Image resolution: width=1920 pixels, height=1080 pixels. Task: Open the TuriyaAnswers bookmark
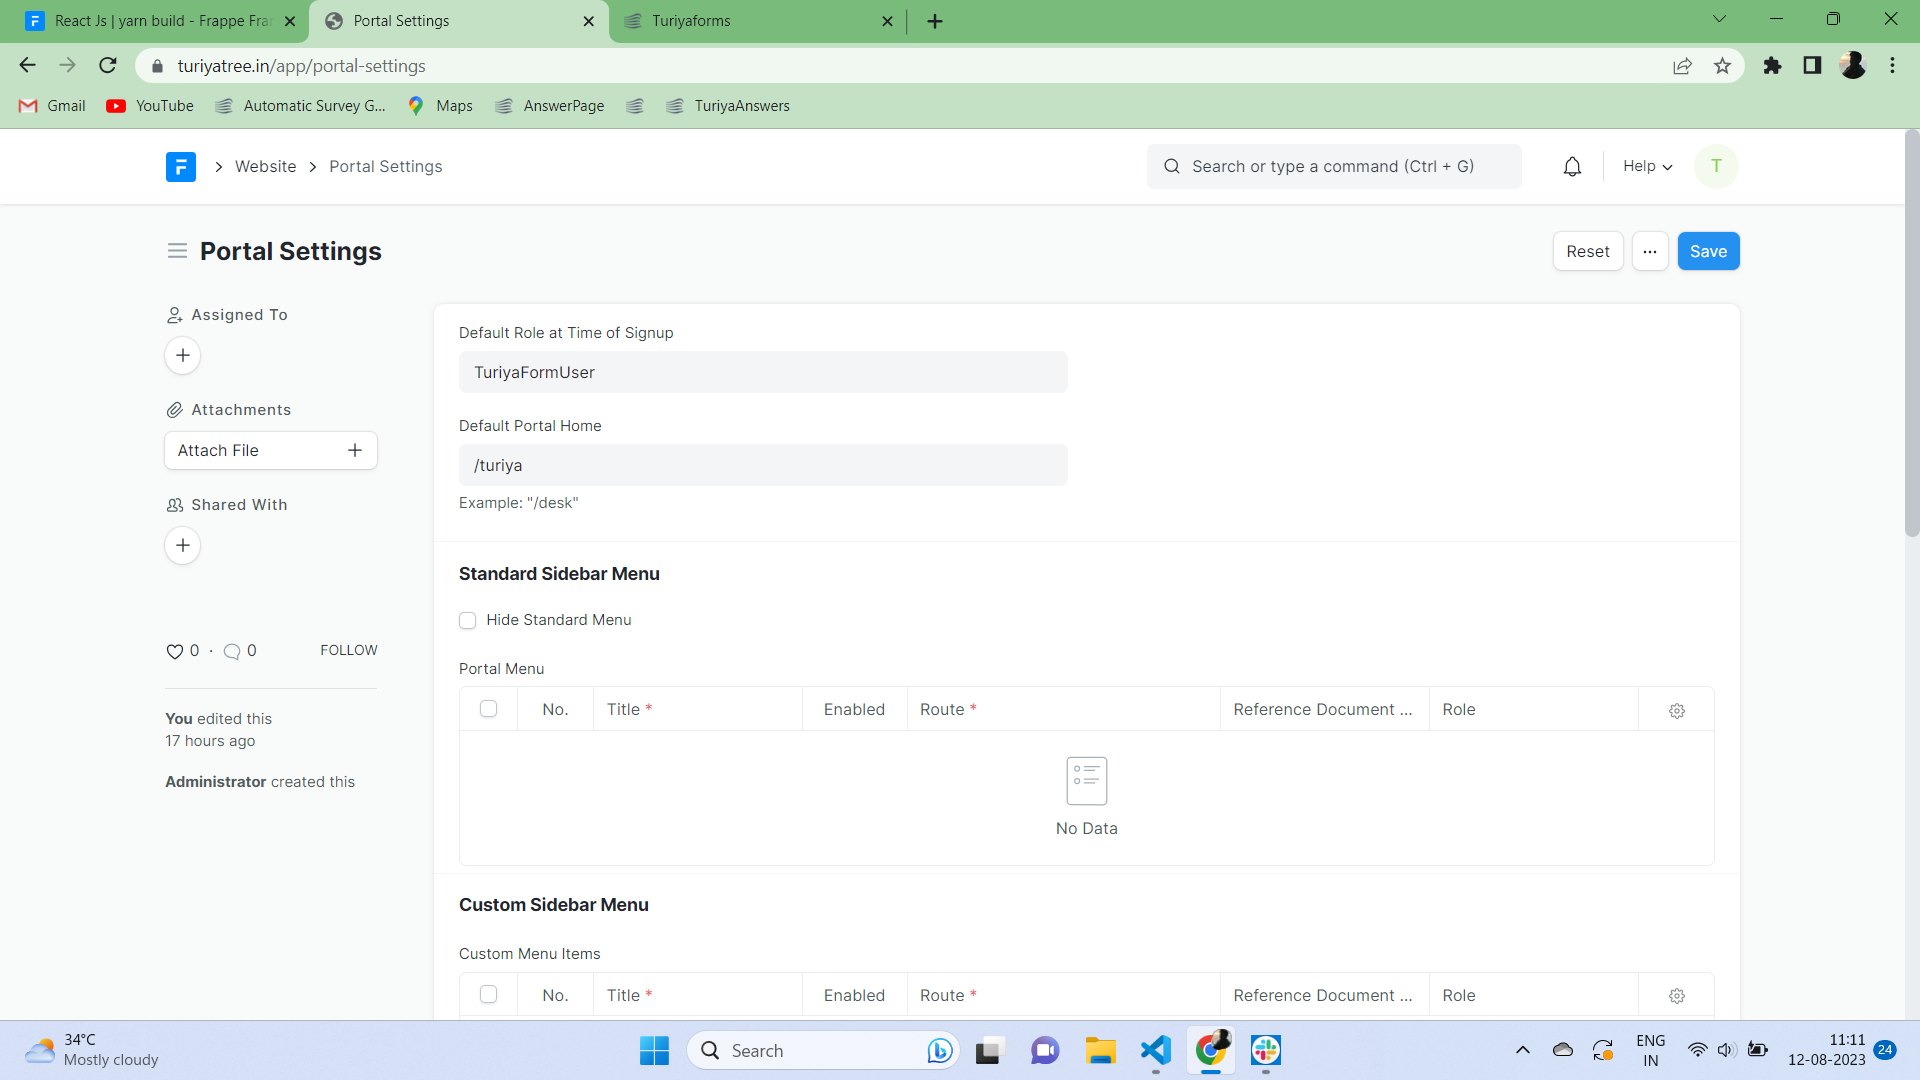point(728,106)
